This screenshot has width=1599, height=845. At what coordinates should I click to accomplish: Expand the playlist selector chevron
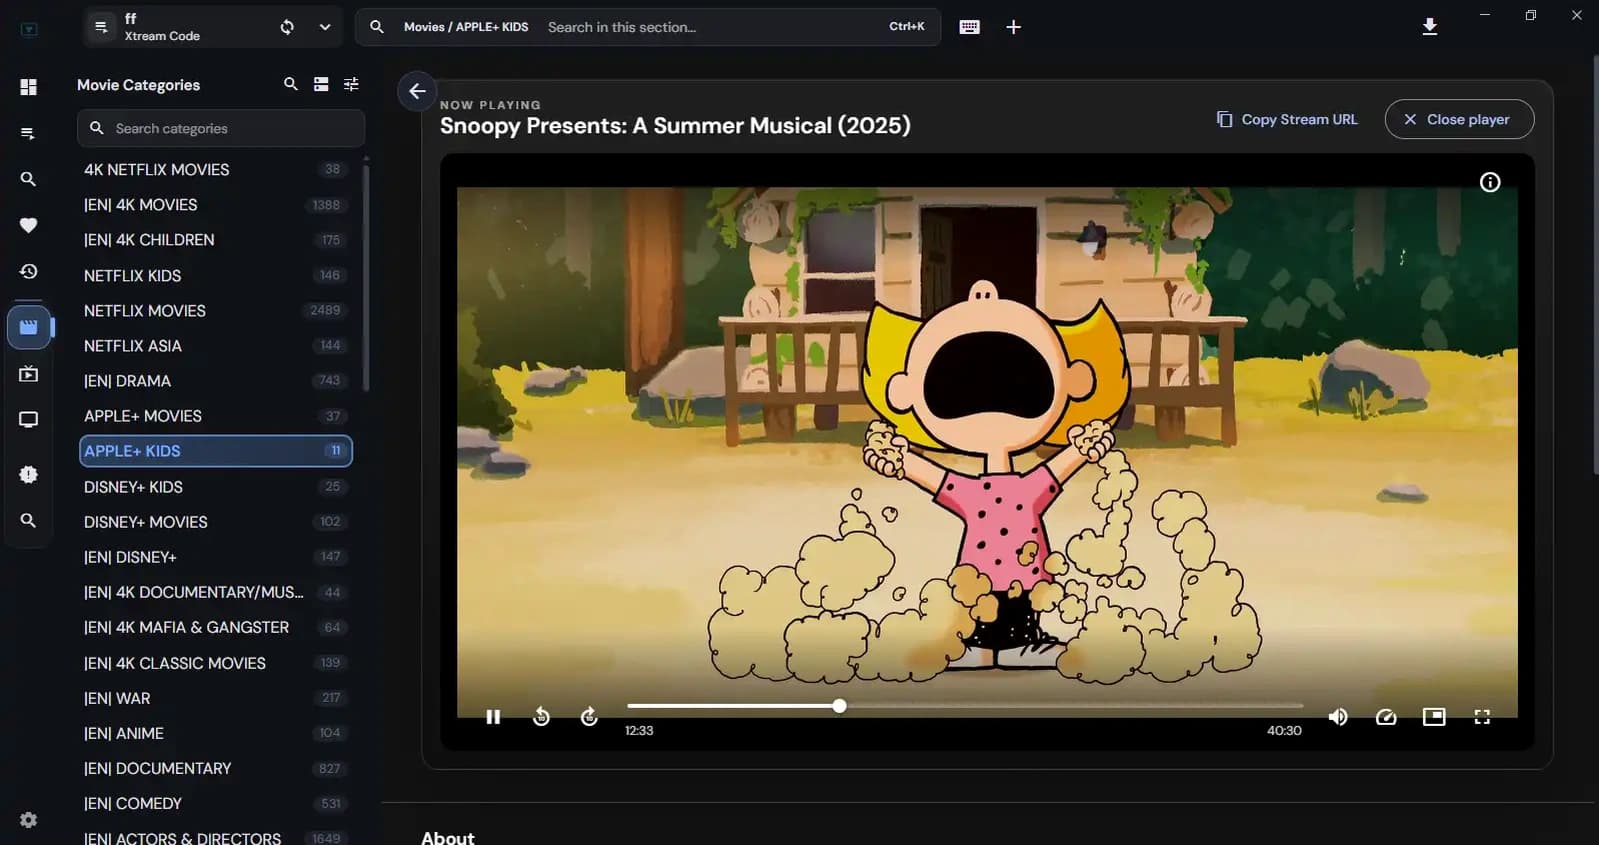[325, 27]
